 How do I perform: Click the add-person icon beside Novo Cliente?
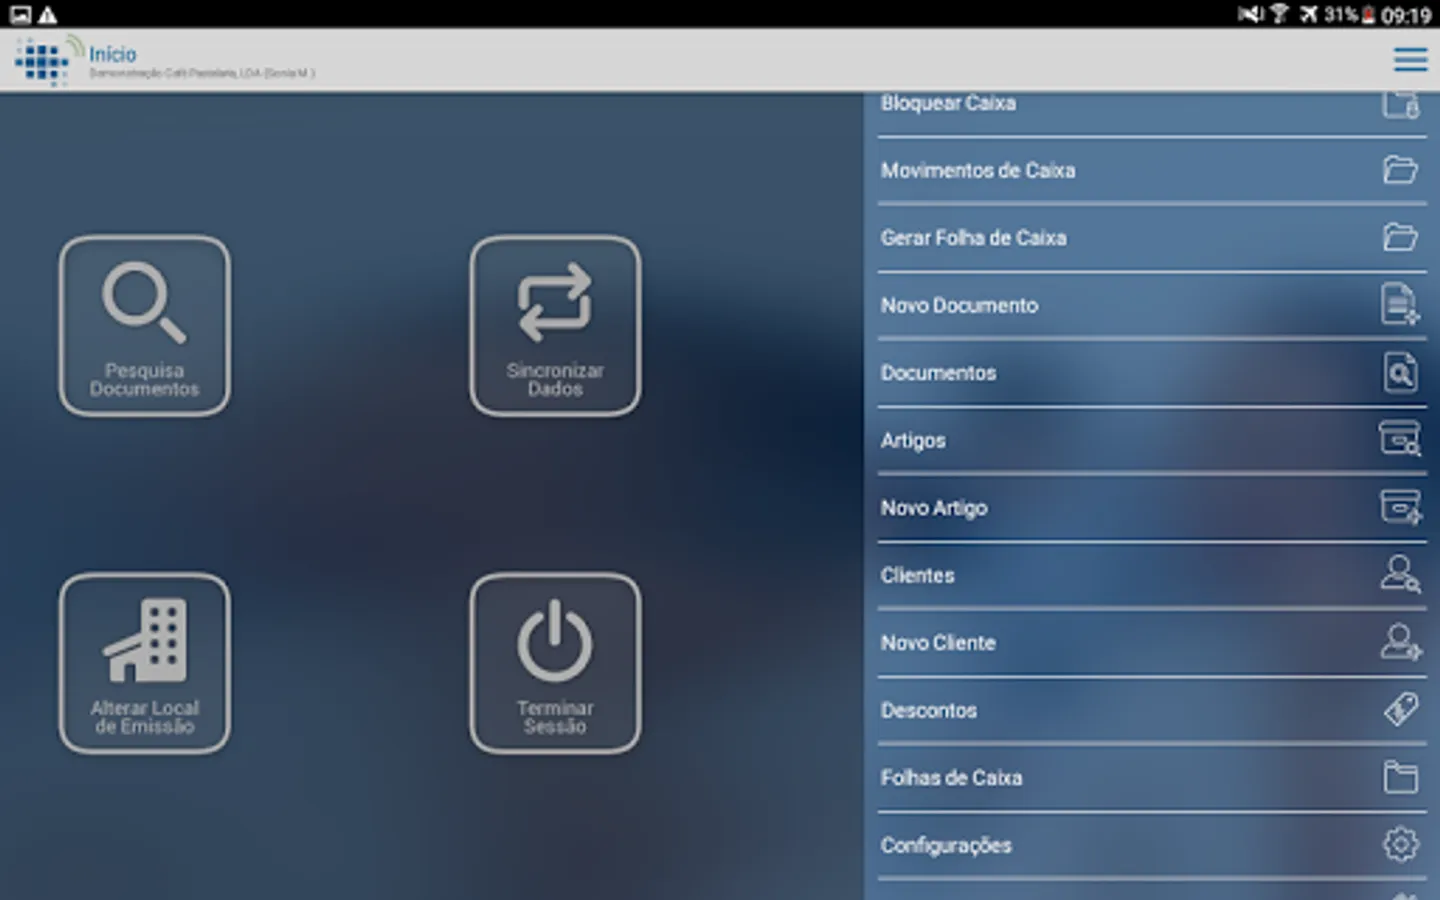[x=1400, y=642]
